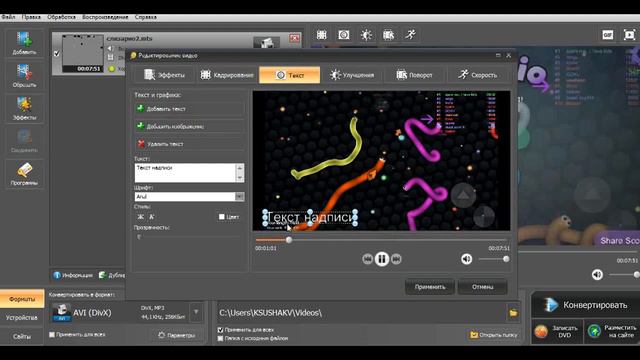Viewport: 640px width, 360px height.
Task: Switch to the Кадрирование tab
Action: 227,75
